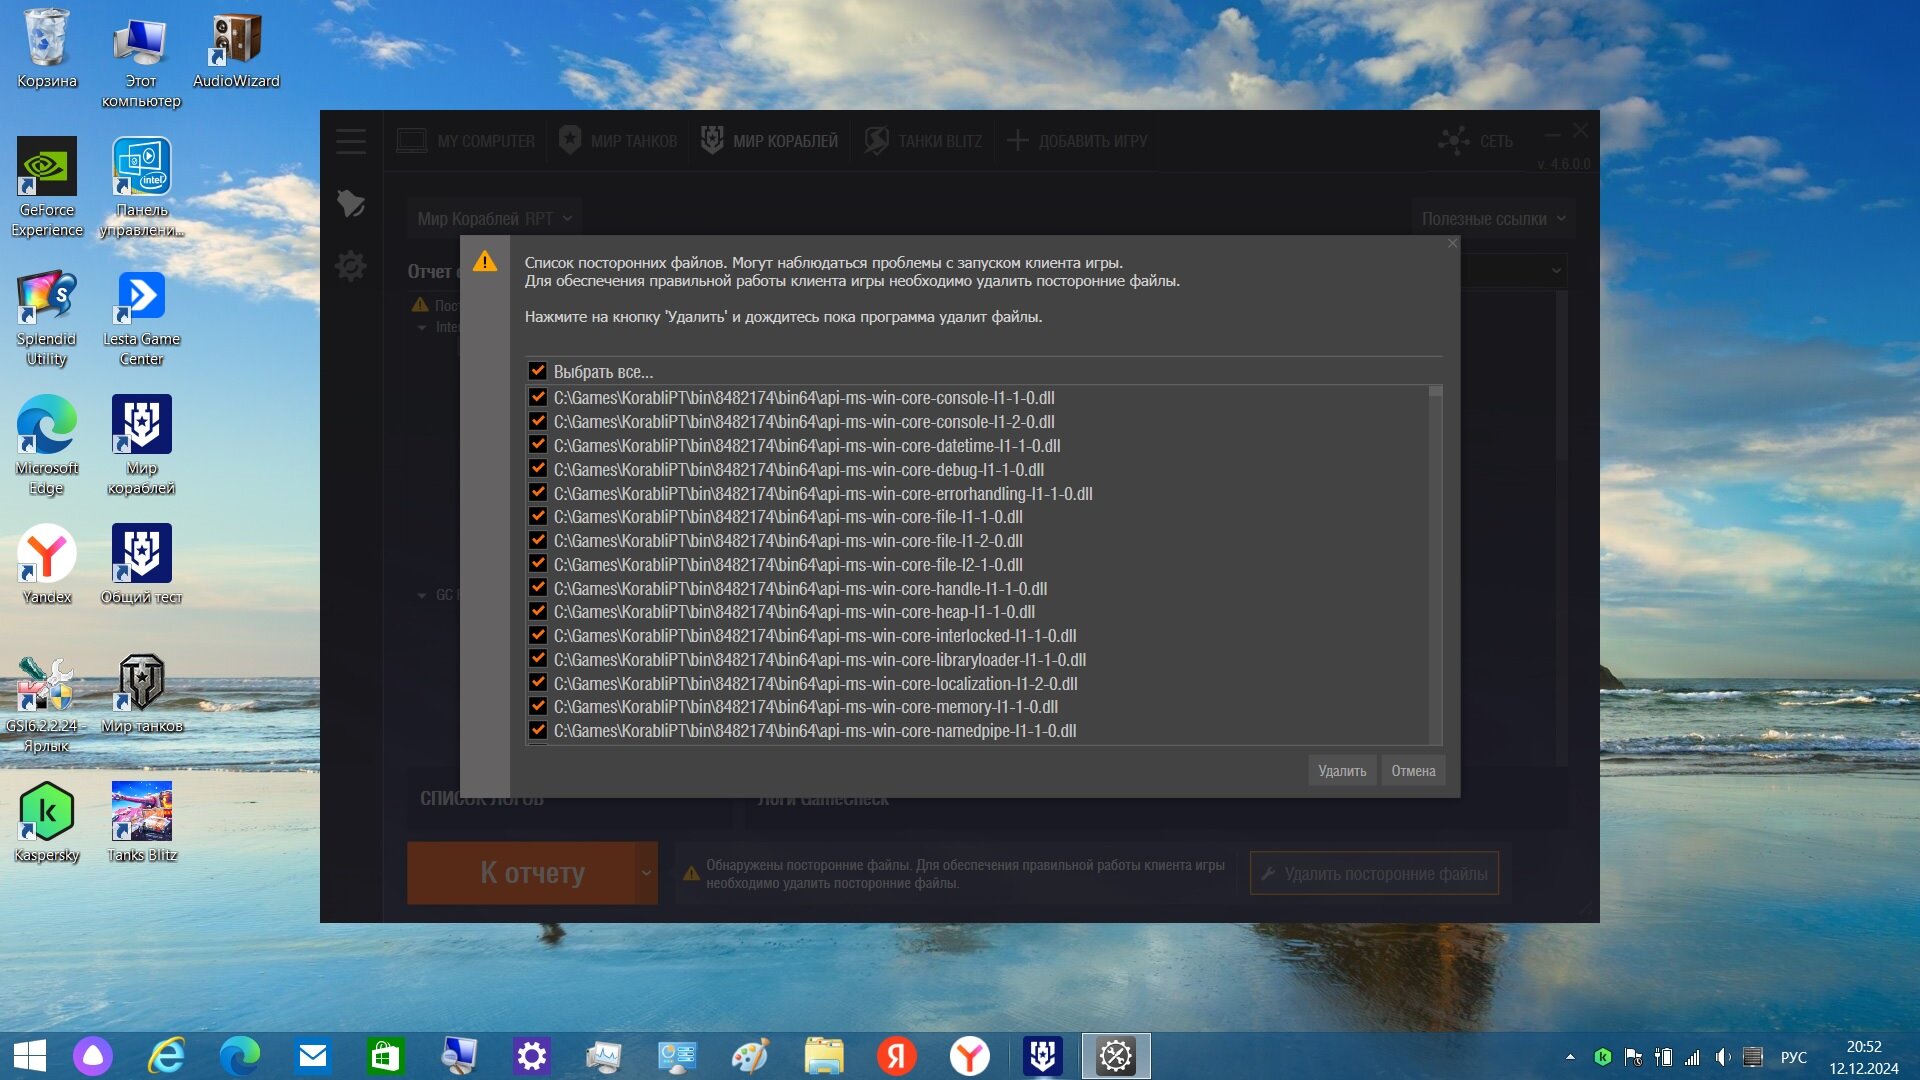Collapse the Inte... tree node in report
Viewport: 1920px width, 1080px height.
coord(422,327)
